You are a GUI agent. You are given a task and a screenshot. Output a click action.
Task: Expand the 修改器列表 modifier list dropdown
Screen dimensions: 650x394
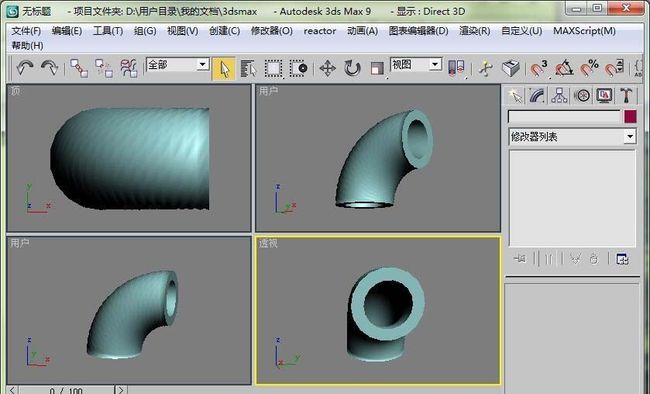click(572, 136)
